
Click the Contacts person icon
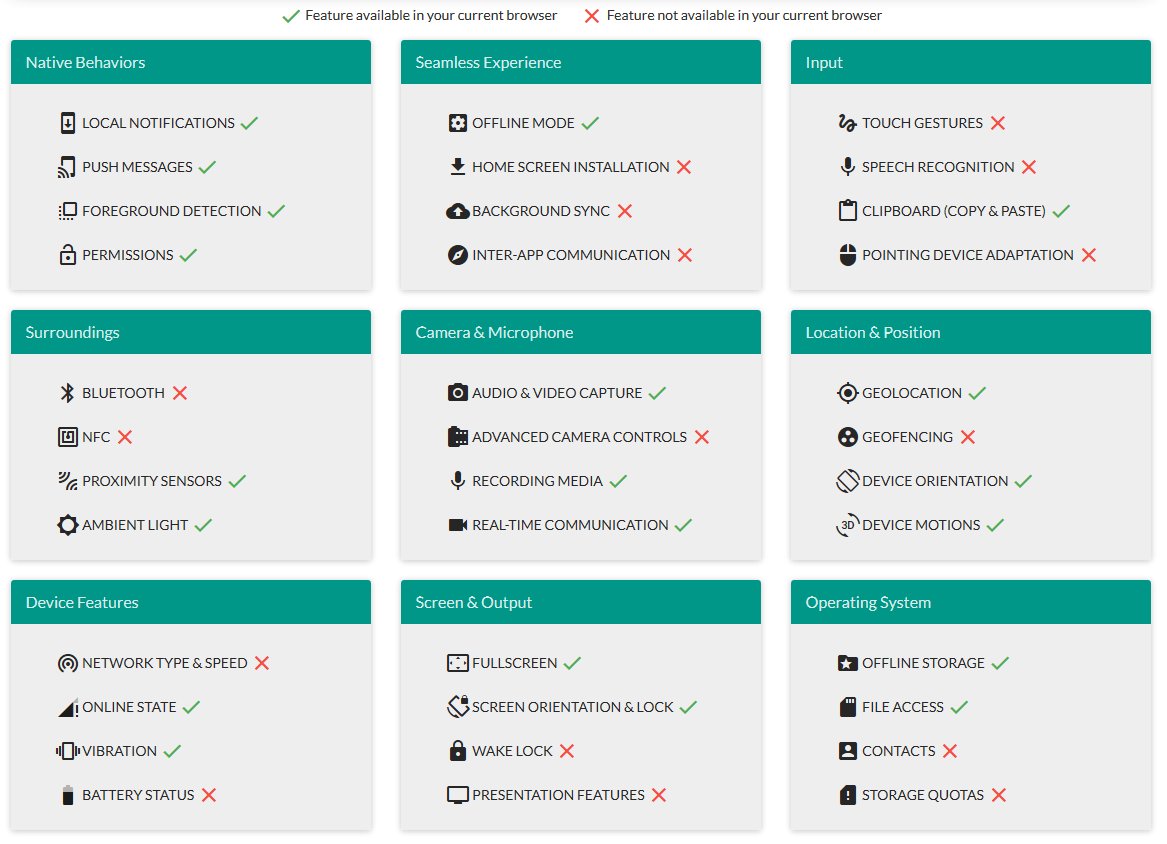point(848,750)
